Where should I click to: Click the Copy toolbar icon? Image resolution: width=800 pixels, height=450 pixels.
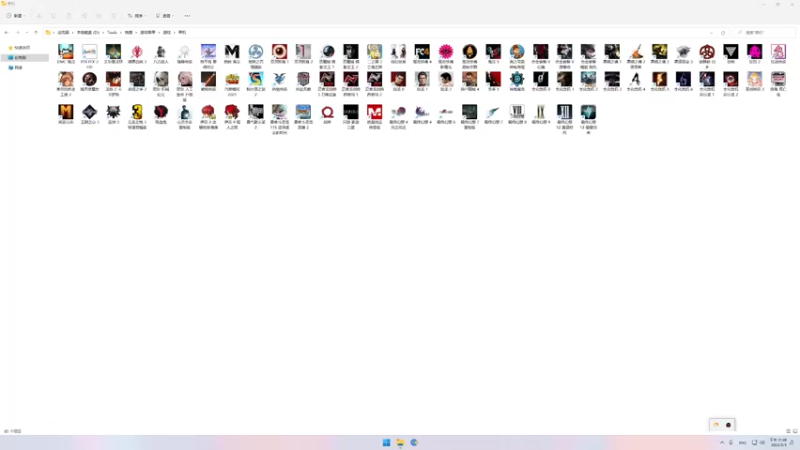pos(54,16)
